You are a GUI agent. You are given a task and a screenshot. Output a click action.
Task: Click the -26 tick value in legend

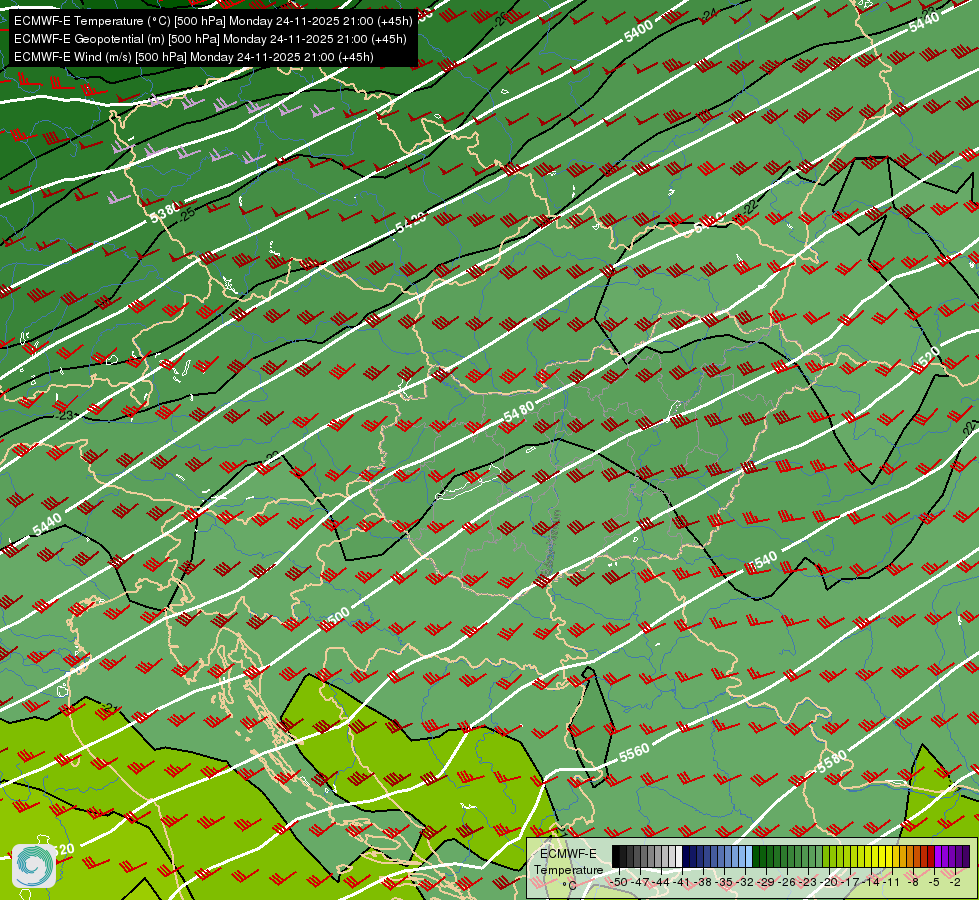coord(787,882)
